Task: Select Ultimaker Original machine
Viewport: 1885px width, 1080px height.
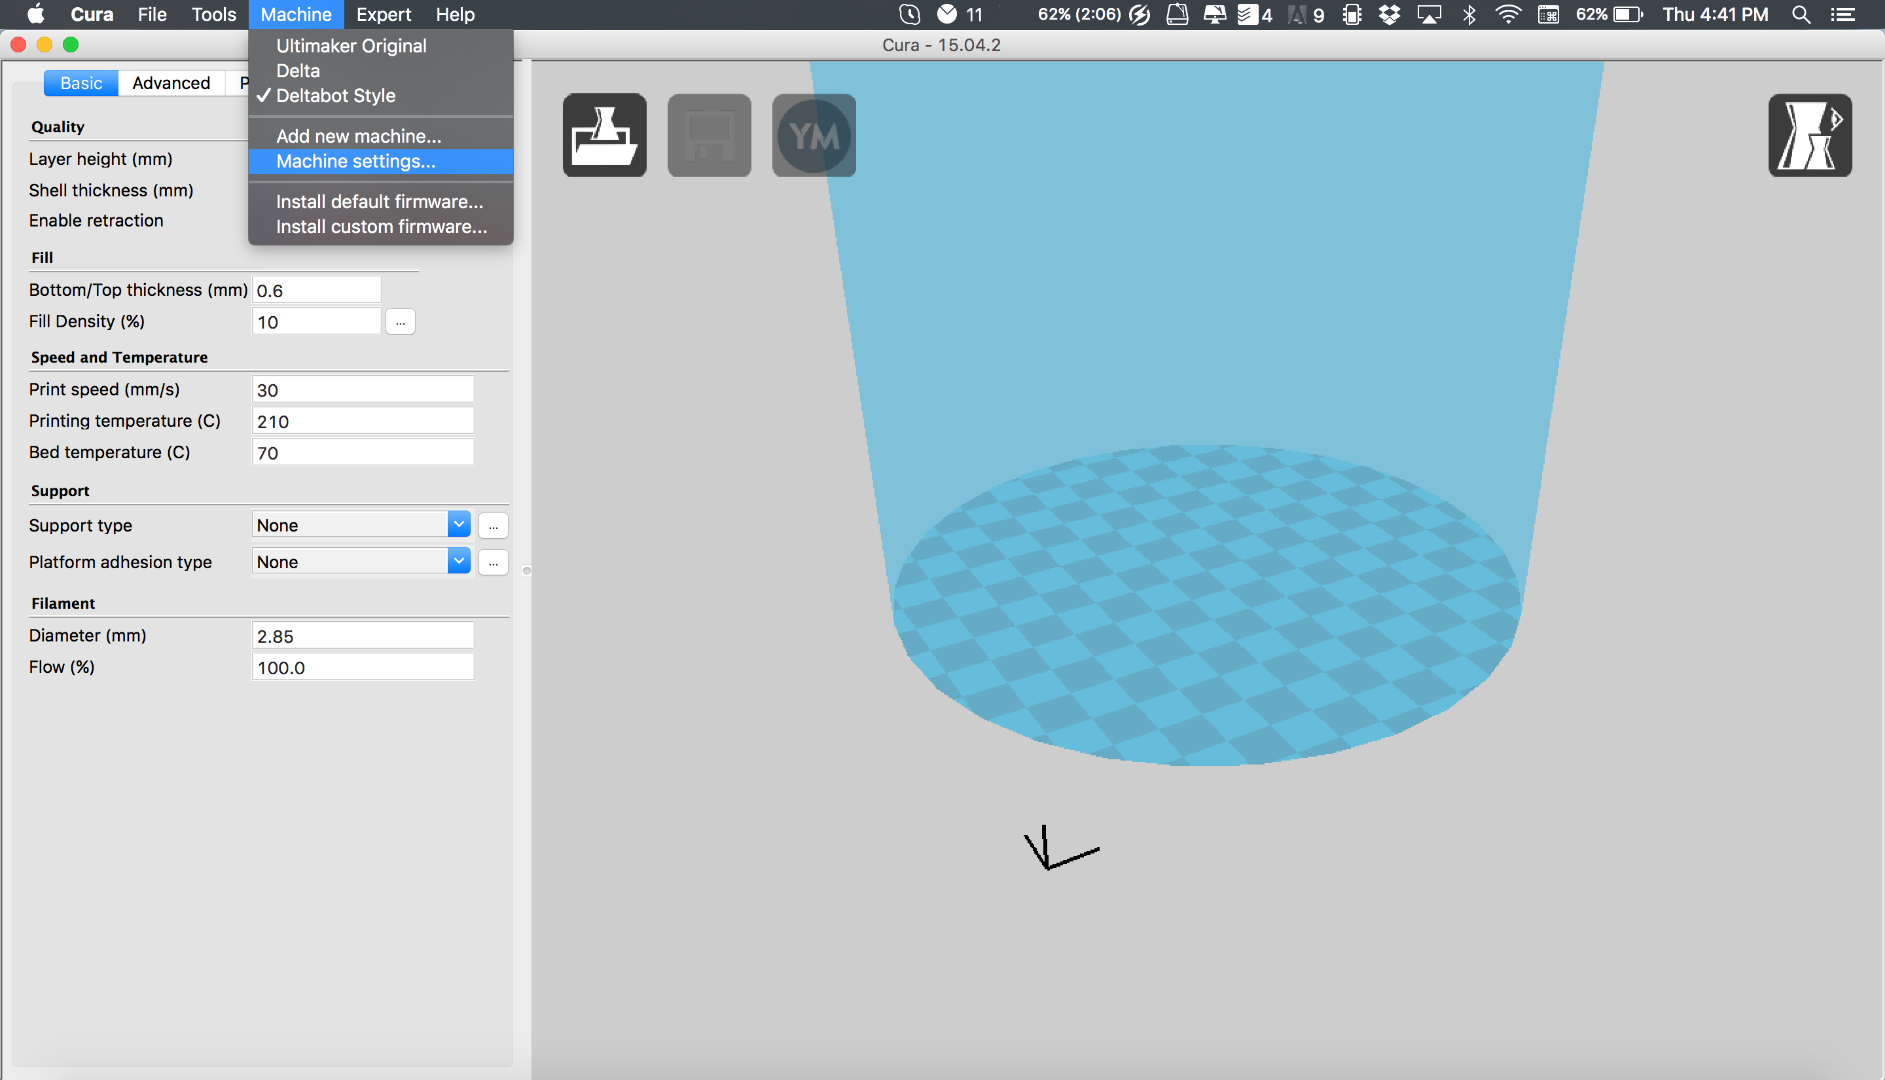Action: click(x=381, y=46)
